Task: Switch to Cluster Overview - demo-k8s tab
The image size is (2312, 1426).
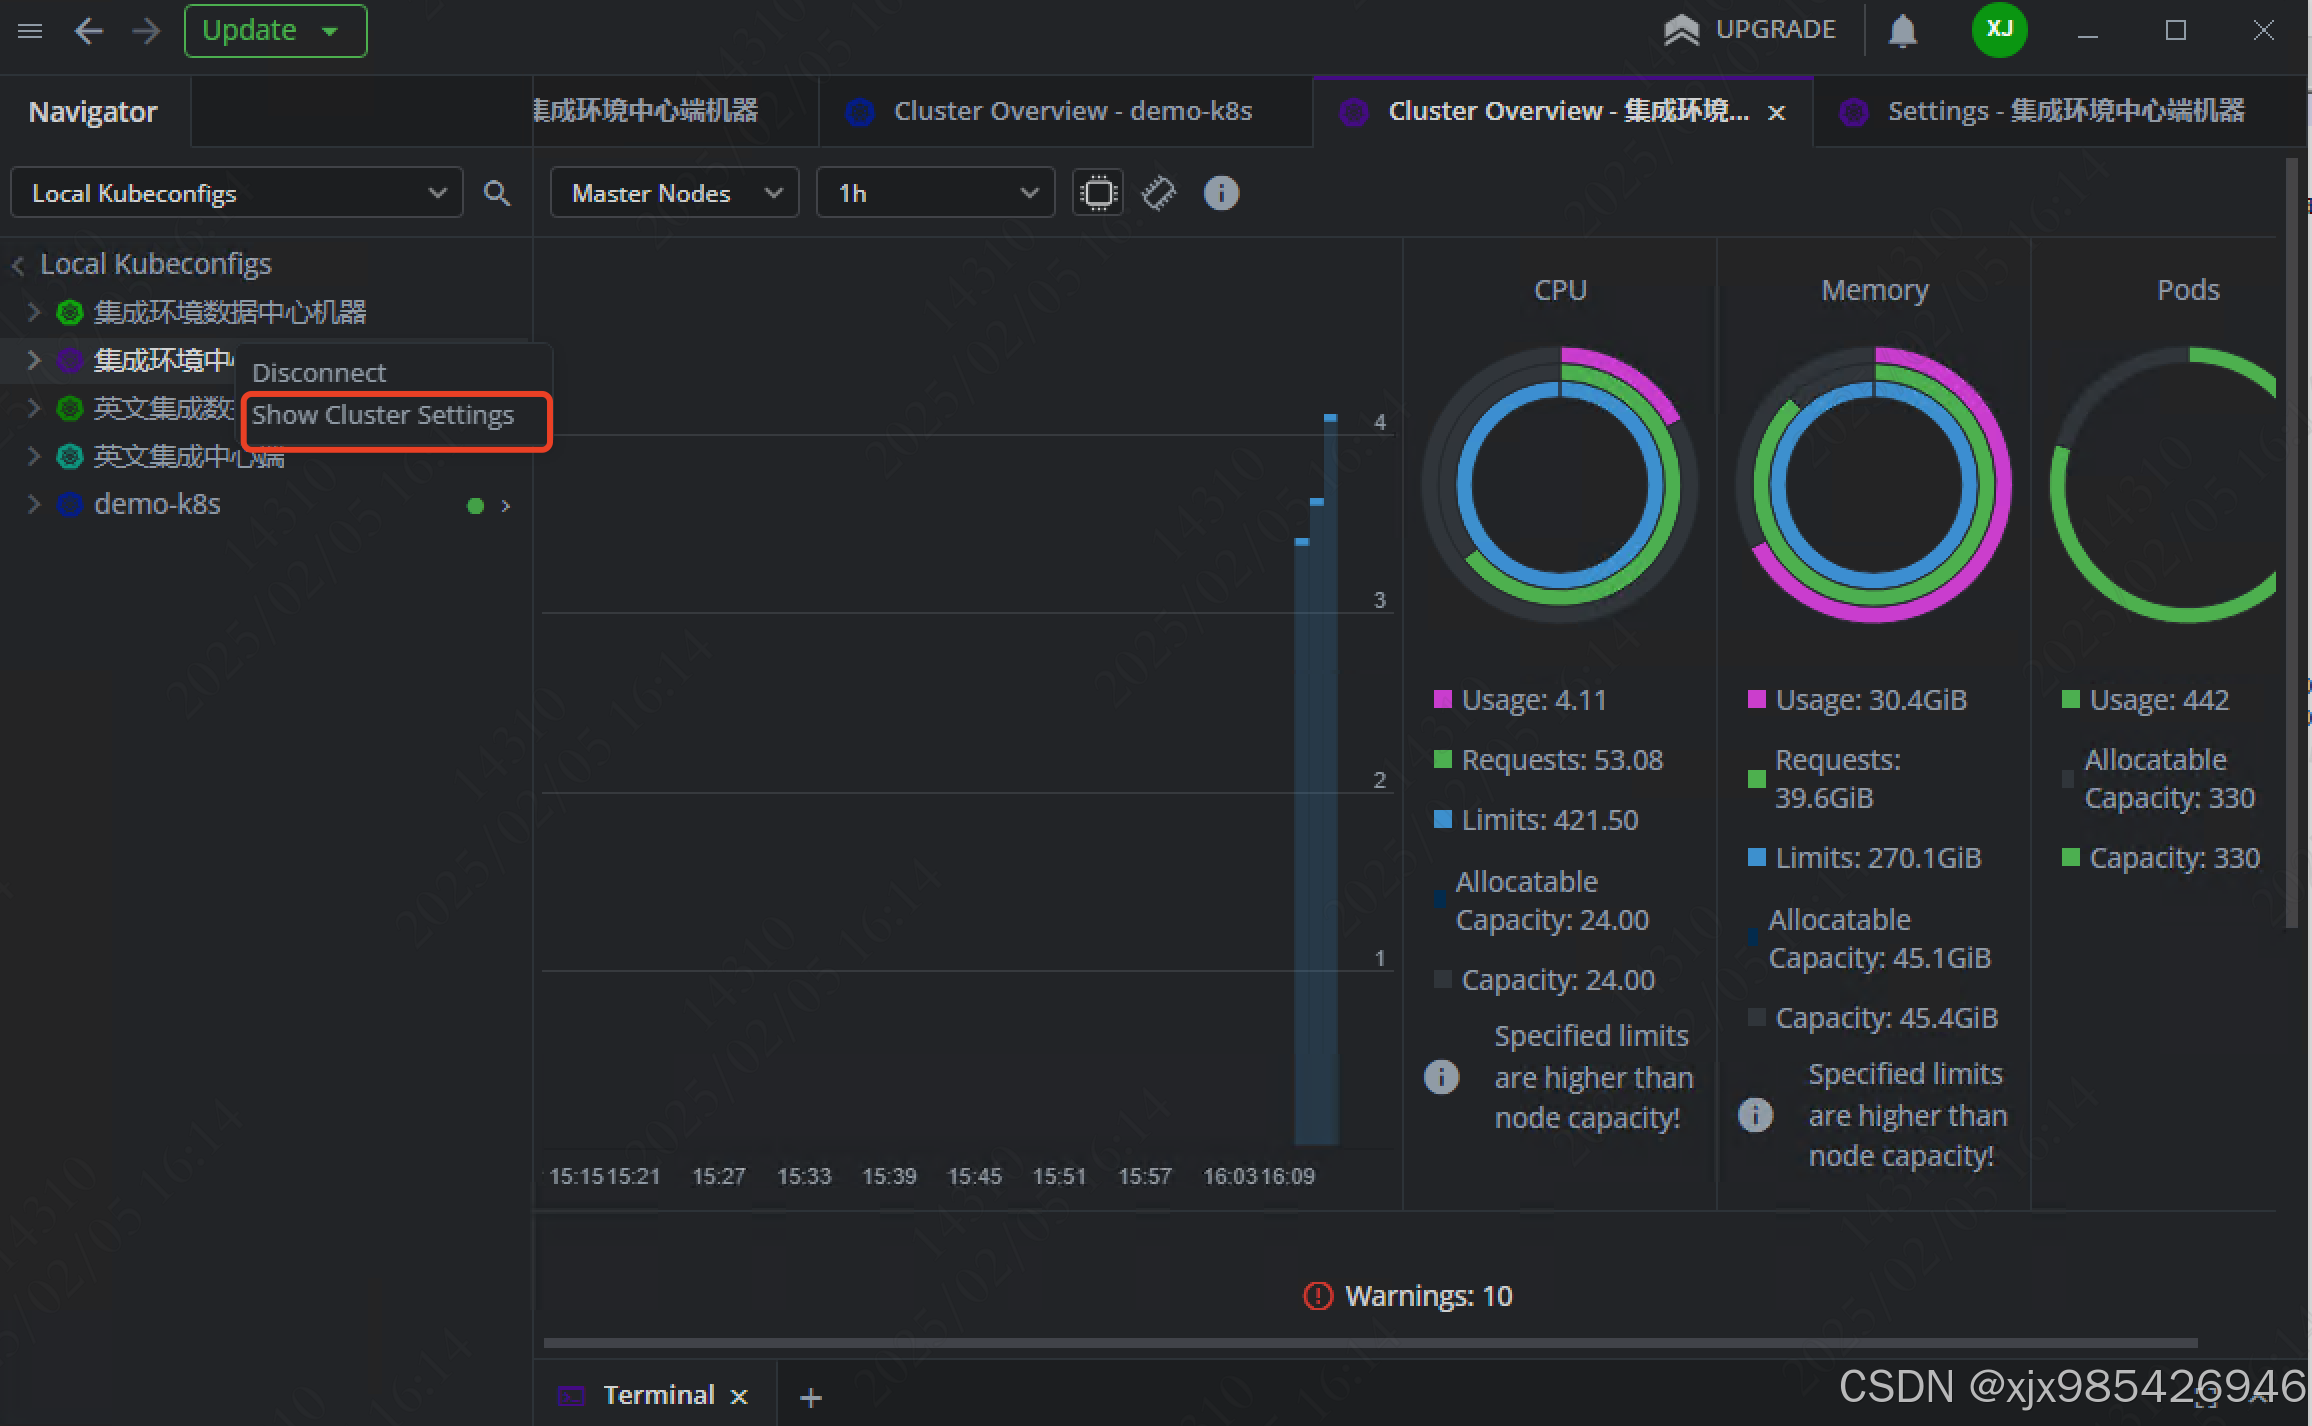Action: click(1071, 111)
